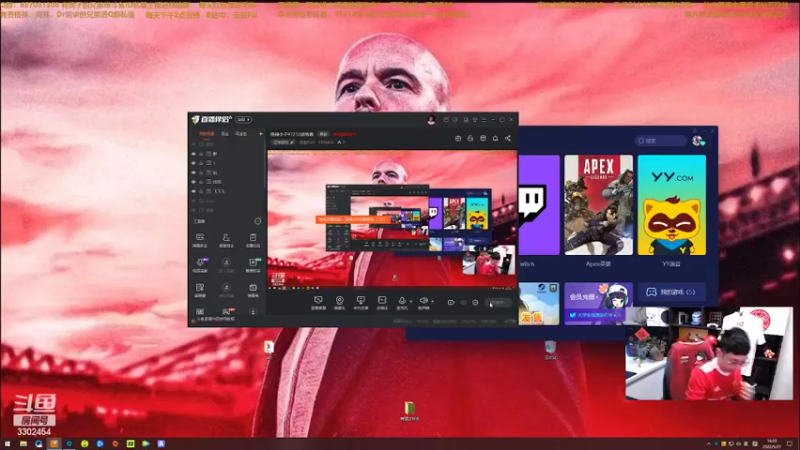Screen dimensions: 800x450
Task: Open the toolbox checklist icon in third row
Action: coord(200,290)
